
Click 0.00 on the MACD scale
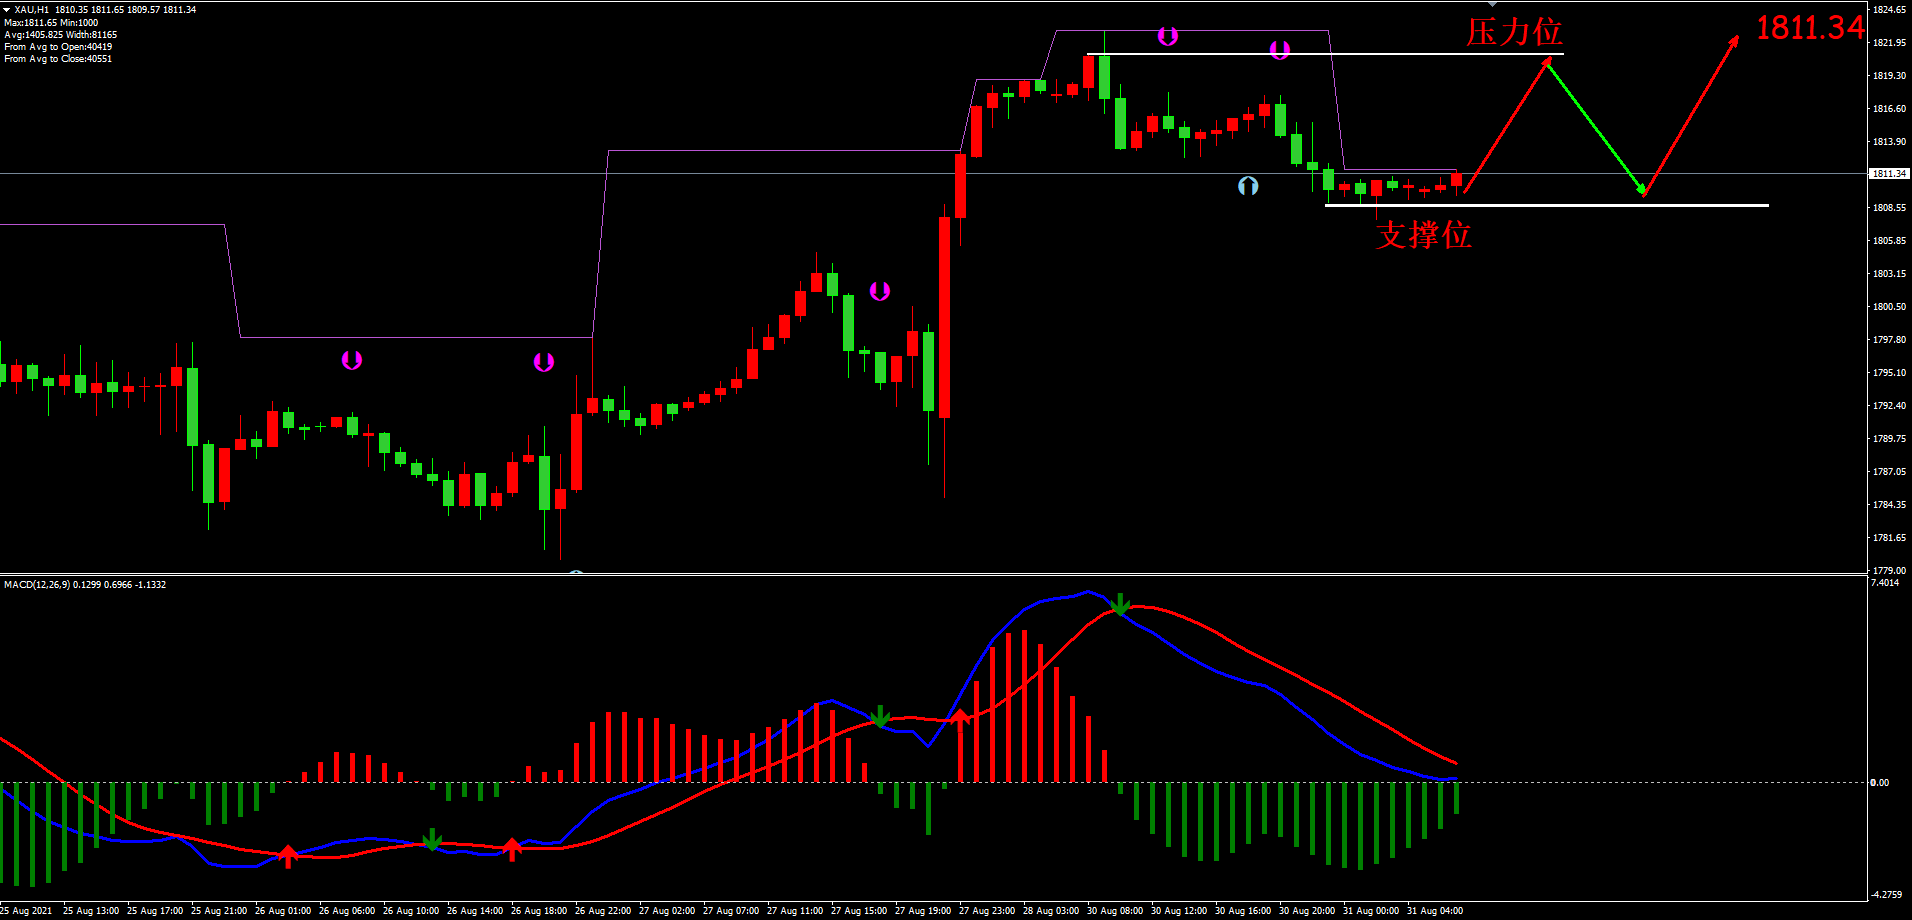click(x=1880, y=782)
